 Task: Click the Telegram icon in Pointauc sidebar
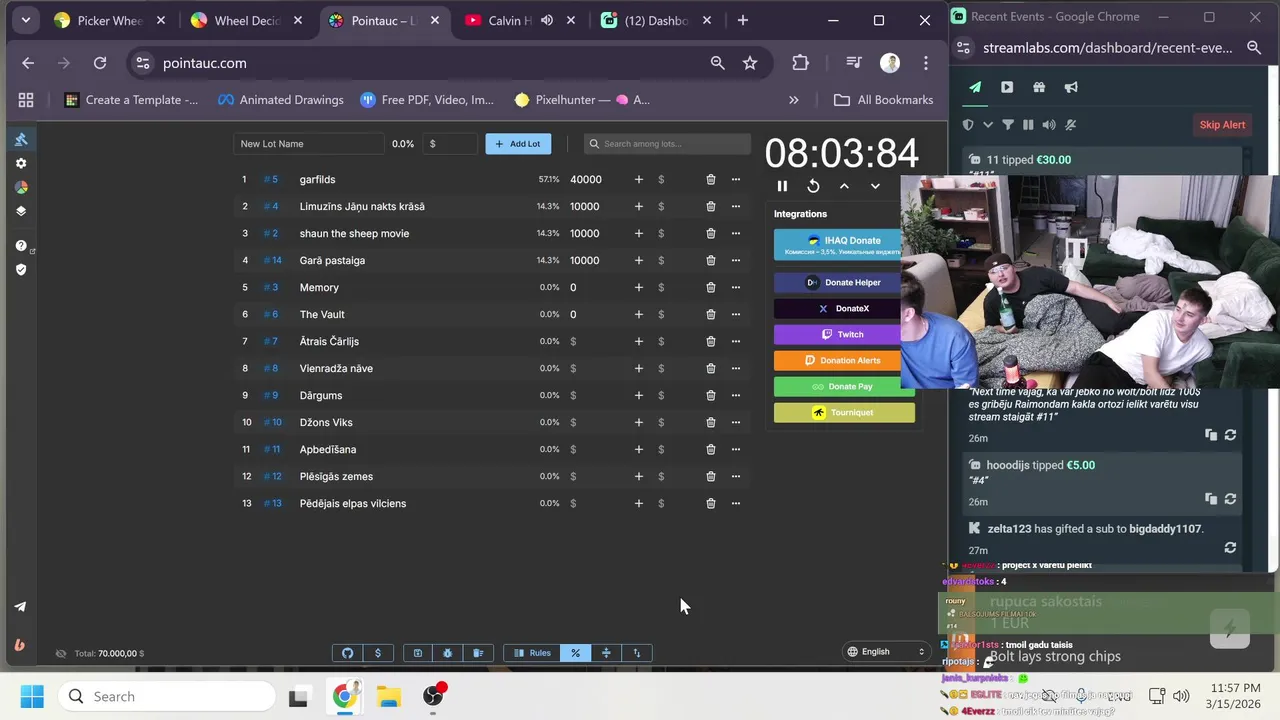coord(20,607)
